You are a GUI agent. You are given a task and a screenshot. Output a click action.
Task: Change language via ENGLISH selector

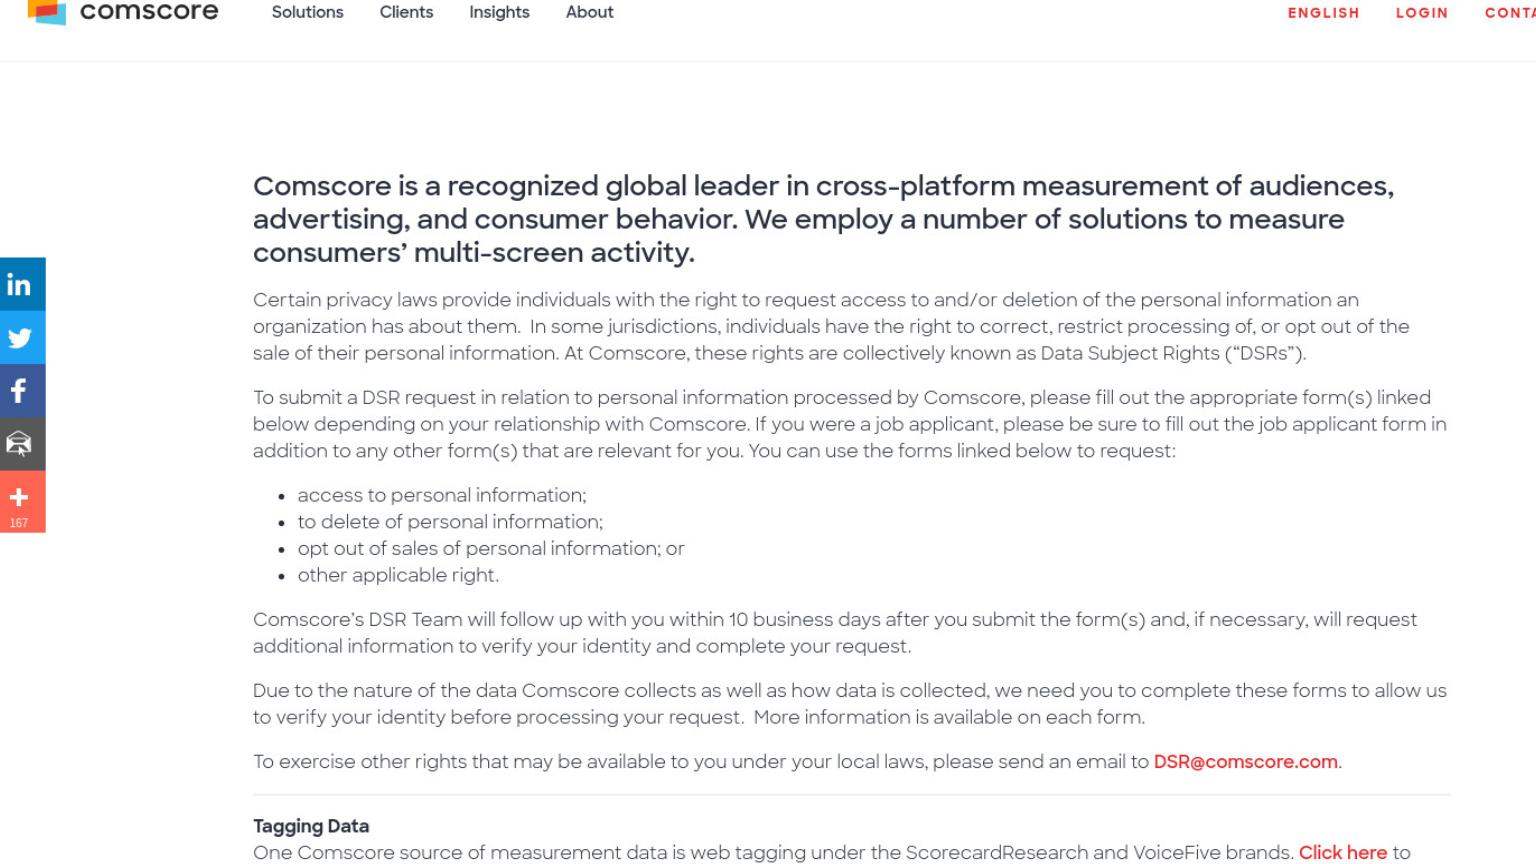(1323, 13)
